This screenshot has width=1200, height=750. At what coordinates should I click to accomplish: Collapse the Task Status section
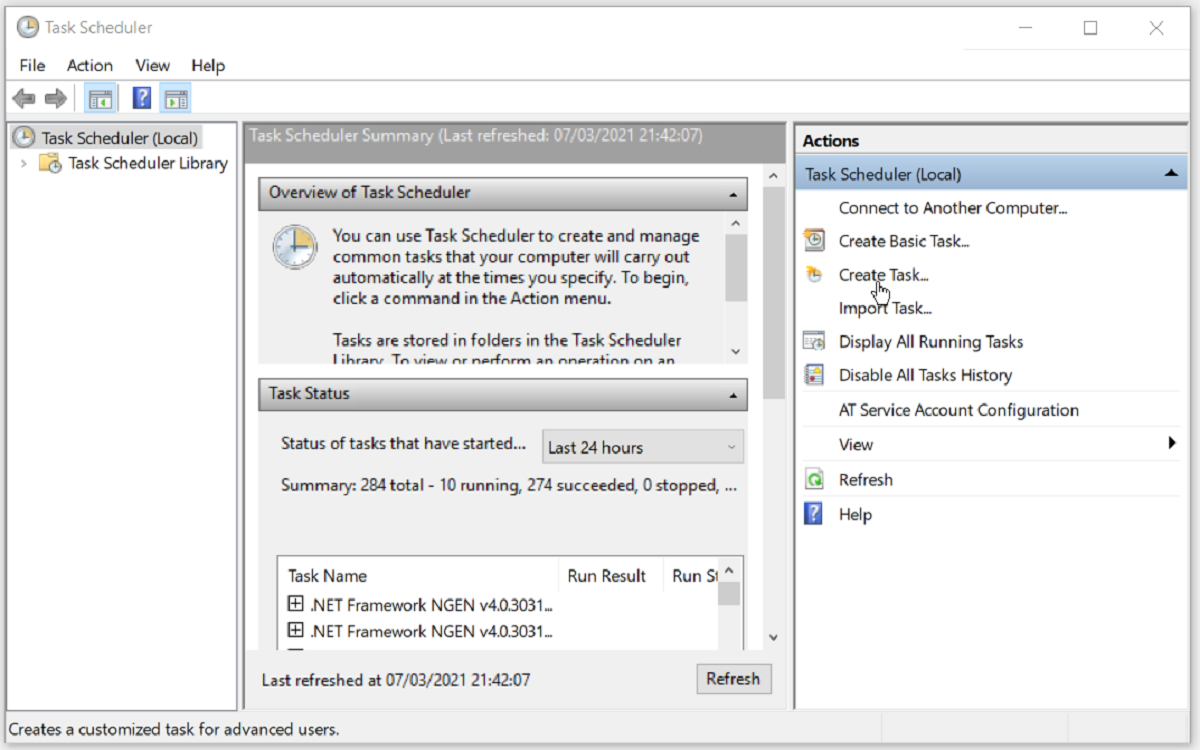click(733, 394)
